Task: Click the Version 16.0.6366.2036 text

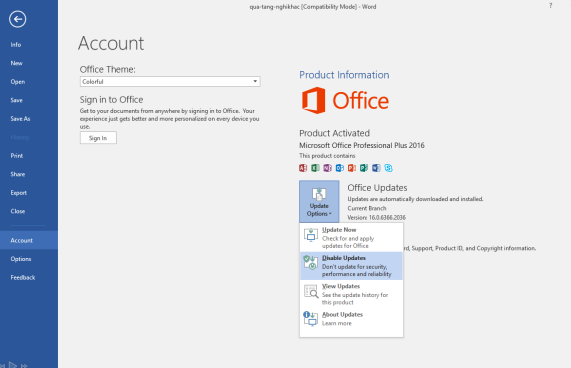Action: [x=377, y=218]
